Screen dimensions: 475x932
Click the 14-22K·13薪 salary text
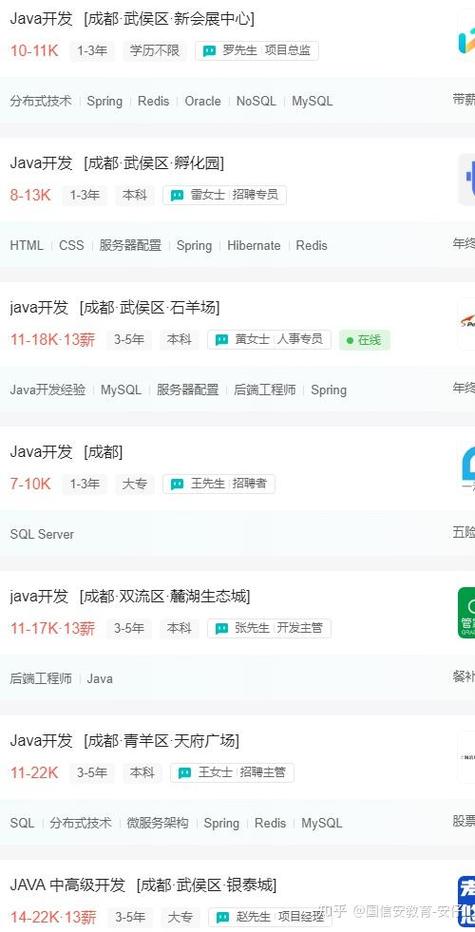click(x=53, y=918)
